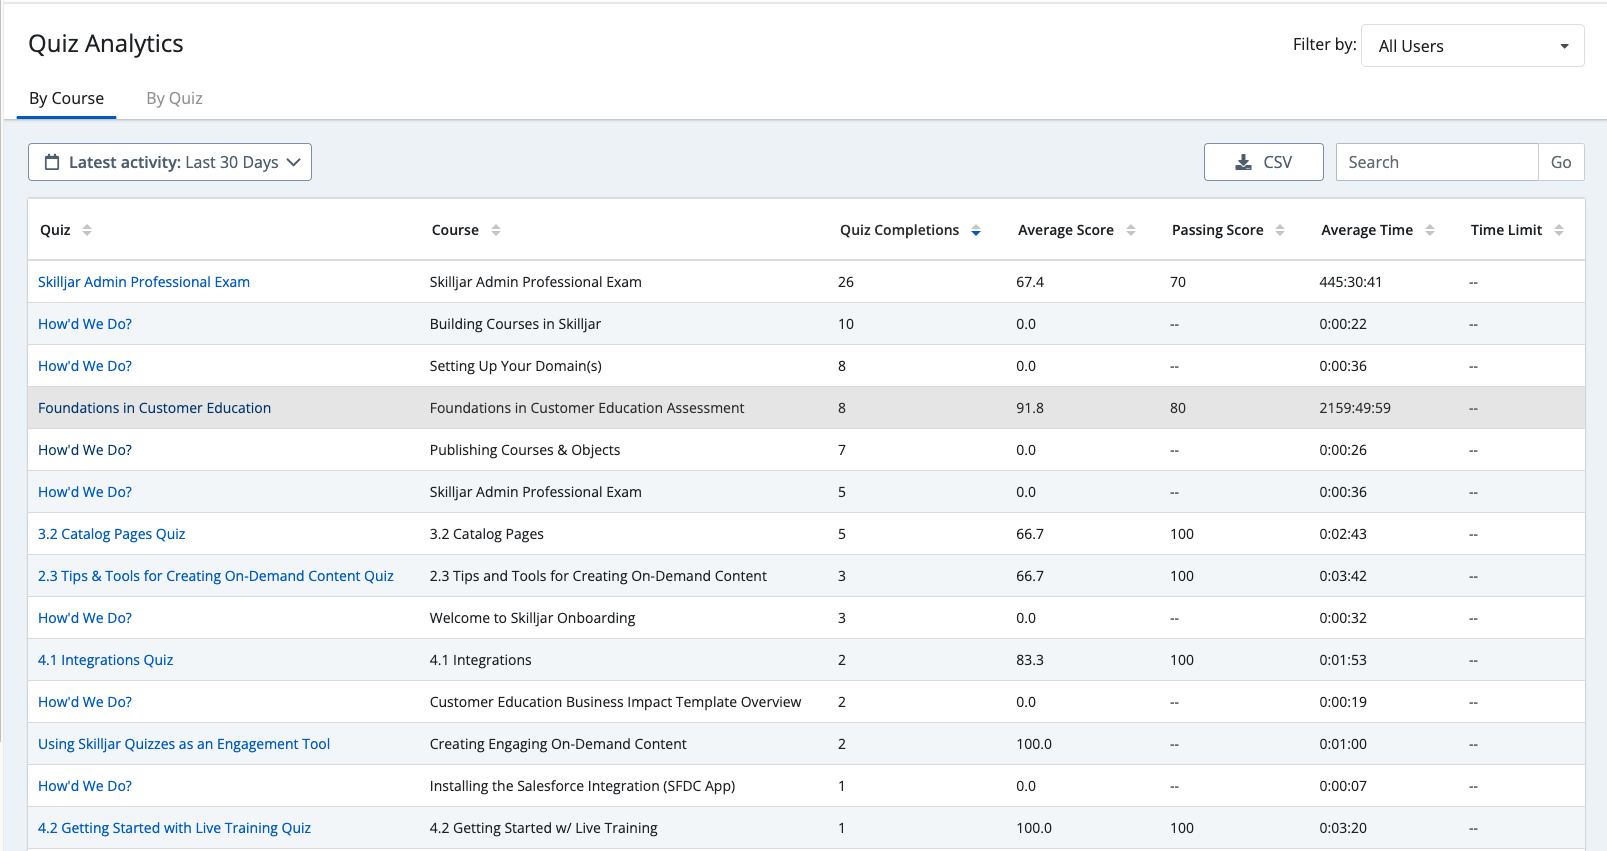This screenshot has width=1607, height=851.
Task: Sort by Course column arrows
Action: point(496,230)
